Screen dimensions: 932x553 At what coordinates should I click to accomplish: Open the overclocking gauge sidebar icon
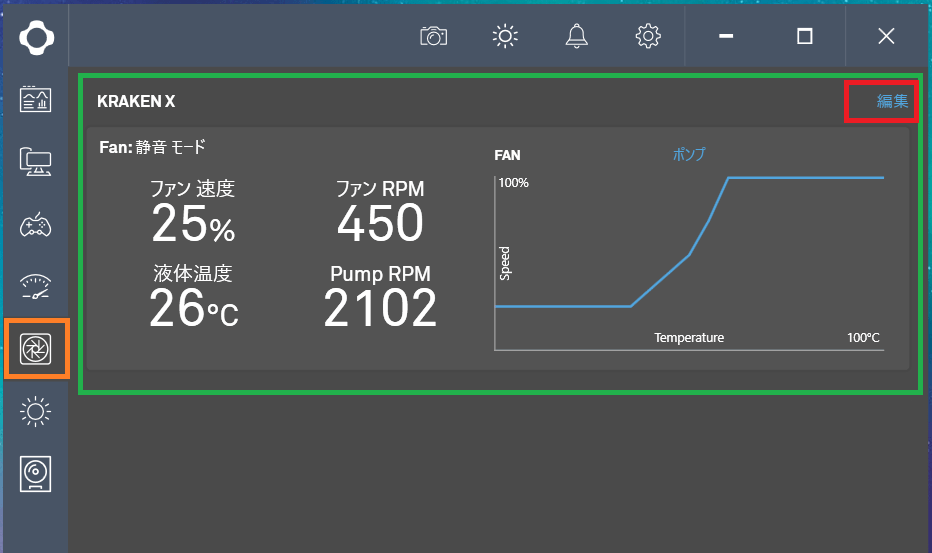(36, 287)
